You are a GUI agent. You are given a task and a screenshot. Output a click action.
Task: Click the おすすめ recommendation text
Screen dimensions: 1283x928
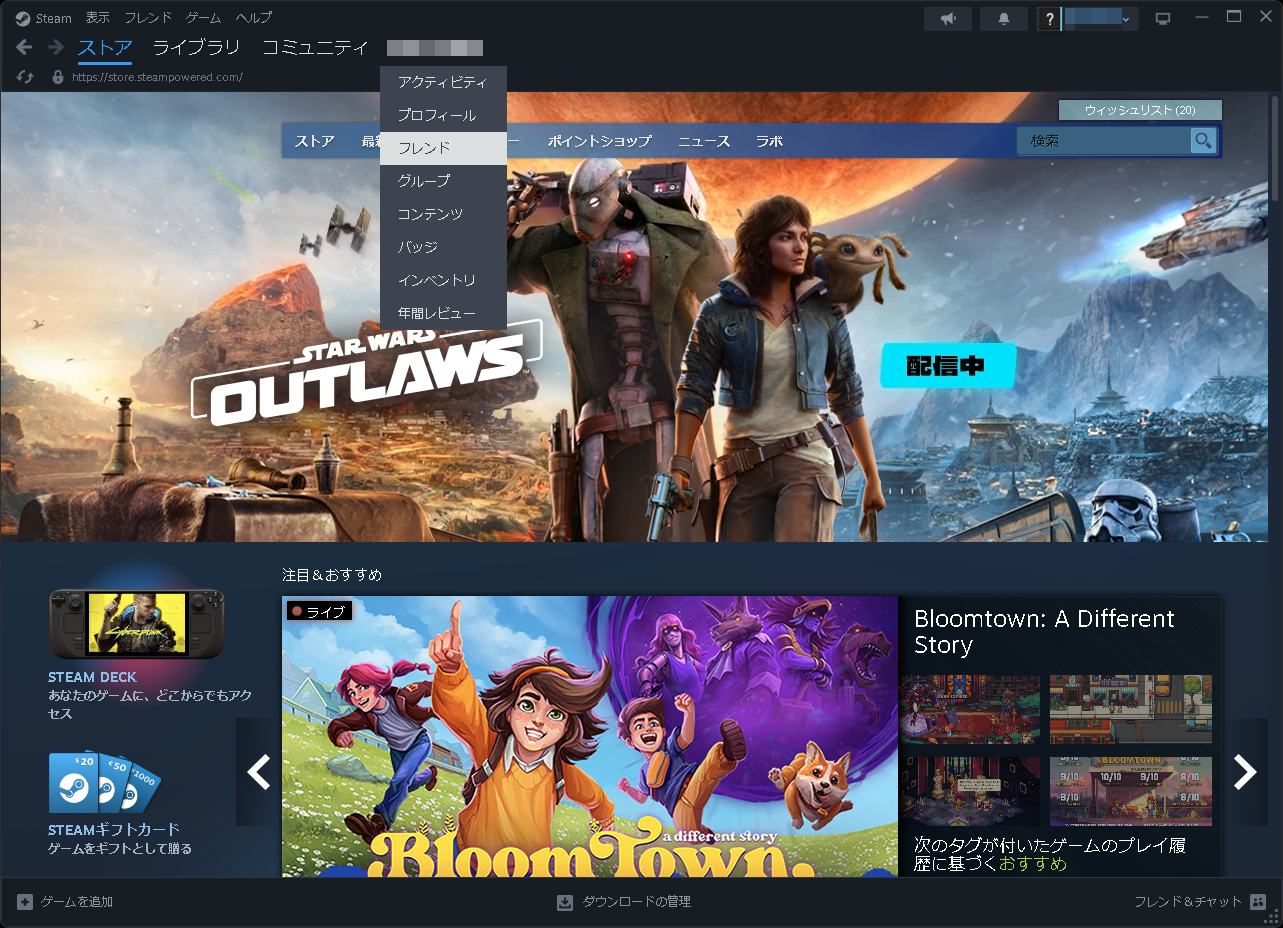(1033, 864)
